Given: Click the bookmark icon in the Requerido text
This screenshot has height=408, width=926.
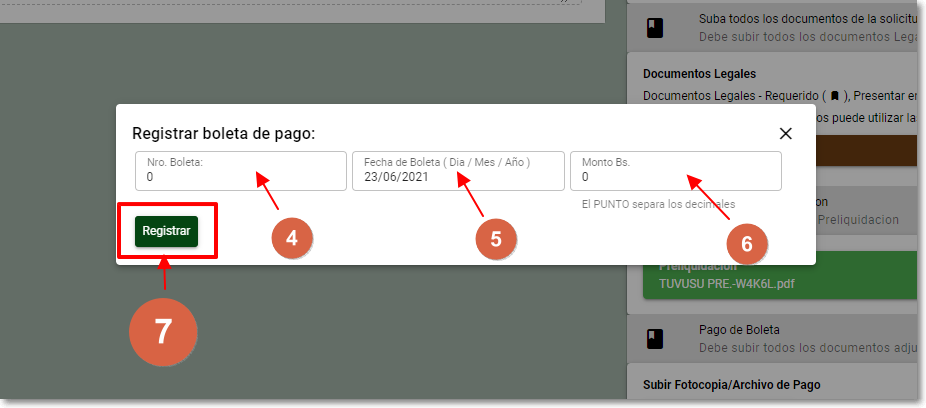Looking at the screenshot, I should 835,96.
